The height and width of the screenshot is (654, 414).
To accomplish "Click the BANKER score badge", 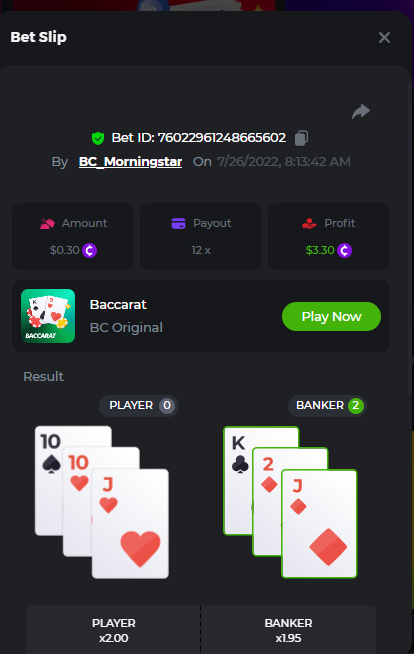I will pyautogui.click(x=356, y=405).
